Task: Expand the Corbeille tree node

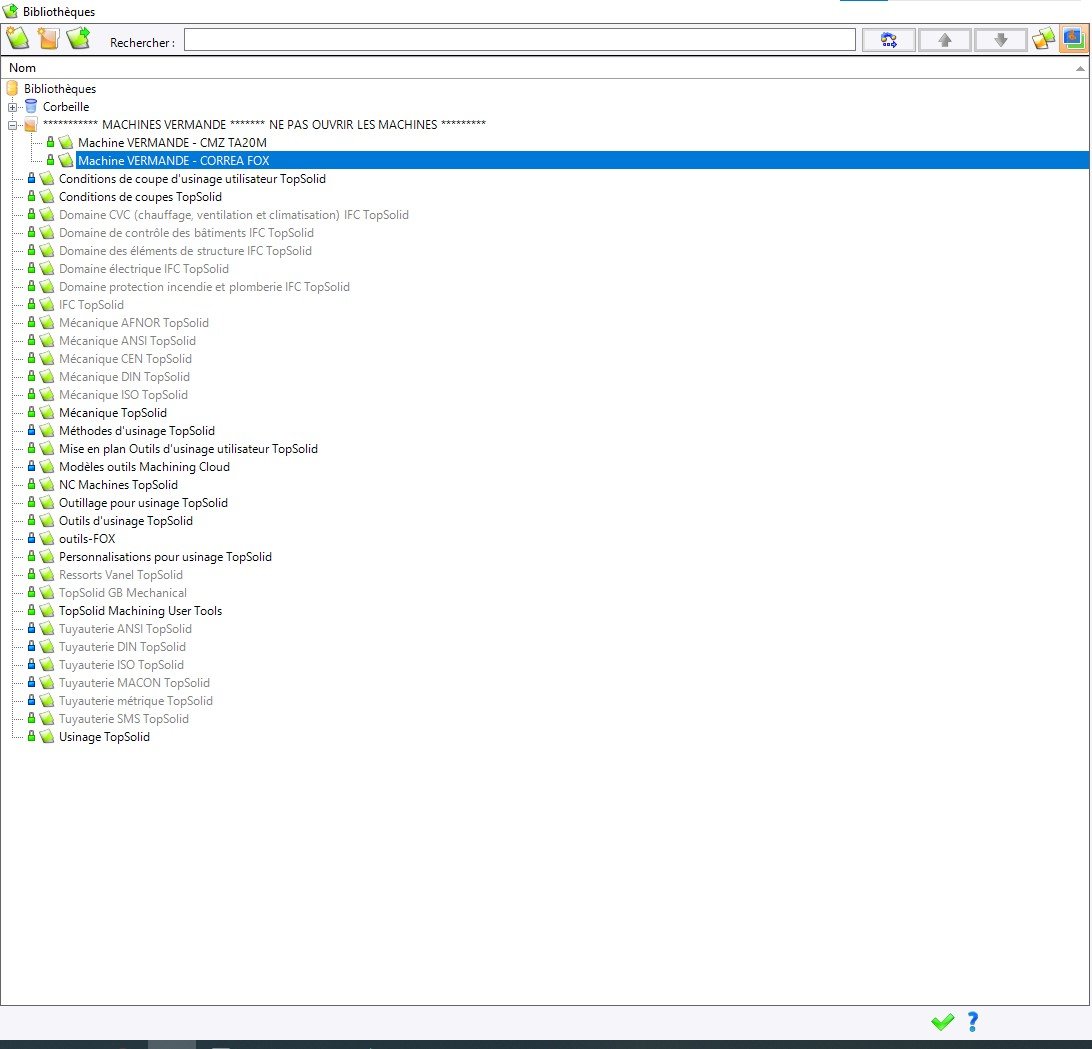Action: [x=12, y=107]
